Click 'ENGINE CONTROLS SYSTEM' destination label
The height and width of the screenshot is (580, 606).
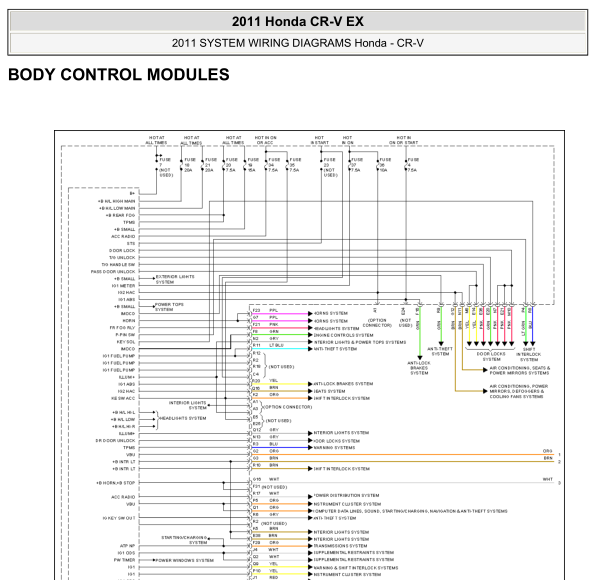point(343,335)
